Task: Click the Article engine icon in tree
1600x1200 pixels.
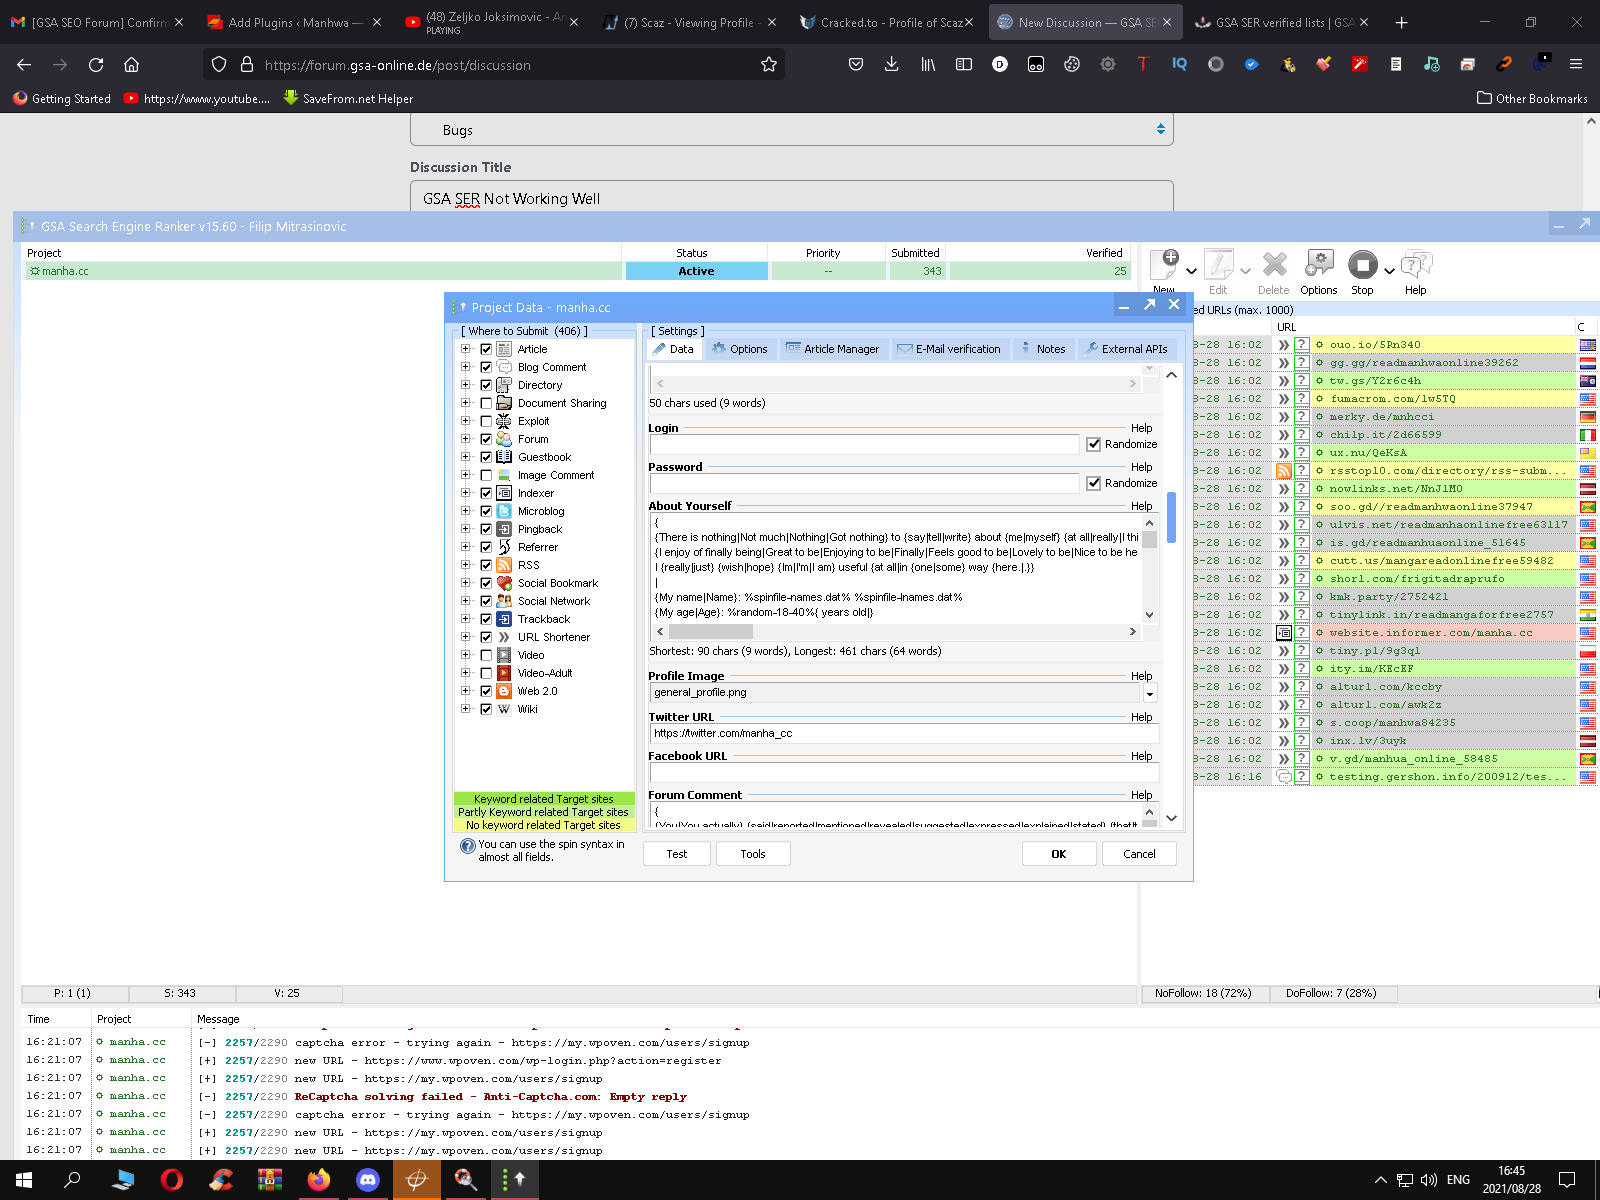Action: 504,349
